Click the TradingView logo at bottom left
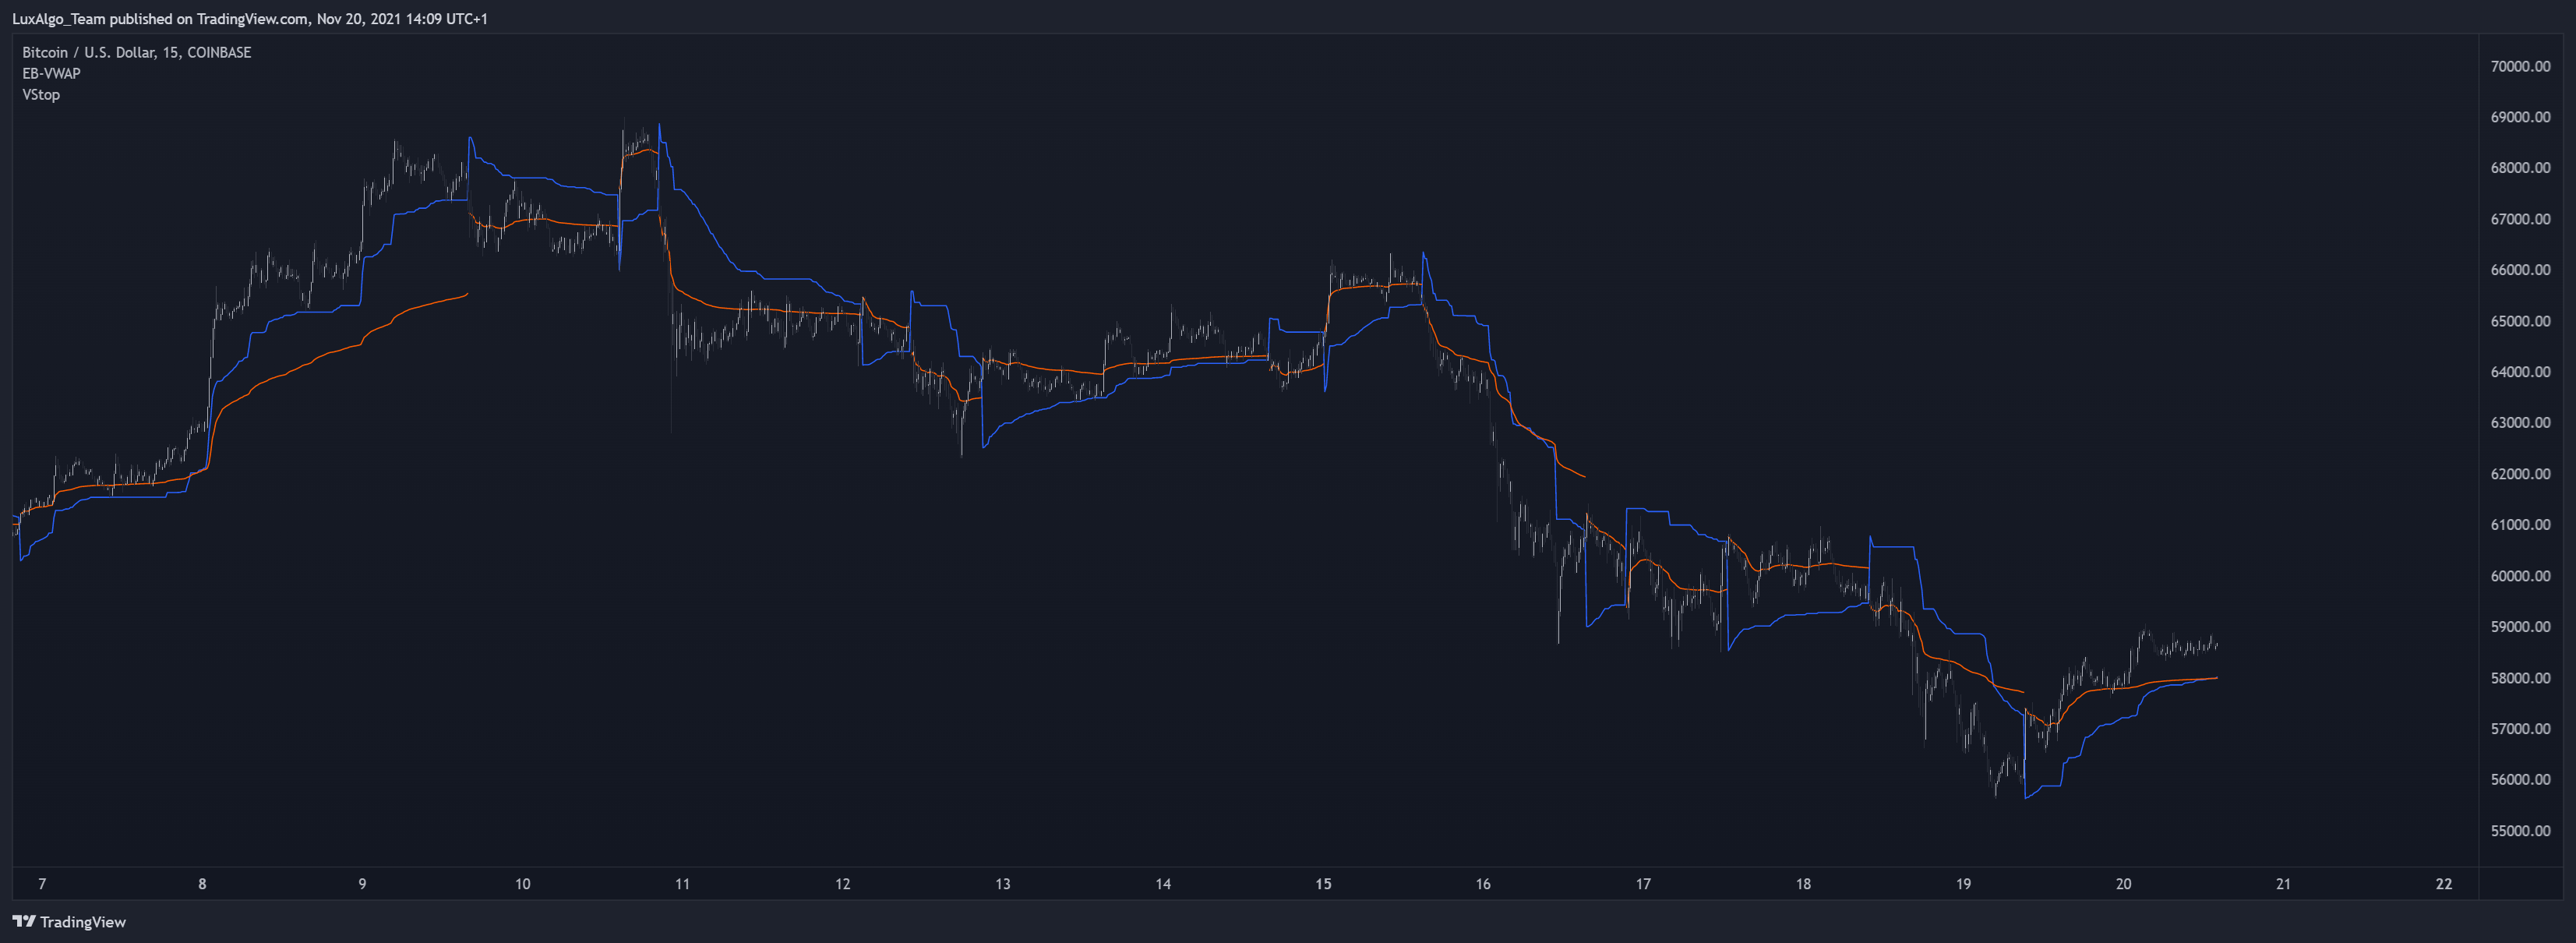This screenshot has height=943, width=2576. click(69, 922)
